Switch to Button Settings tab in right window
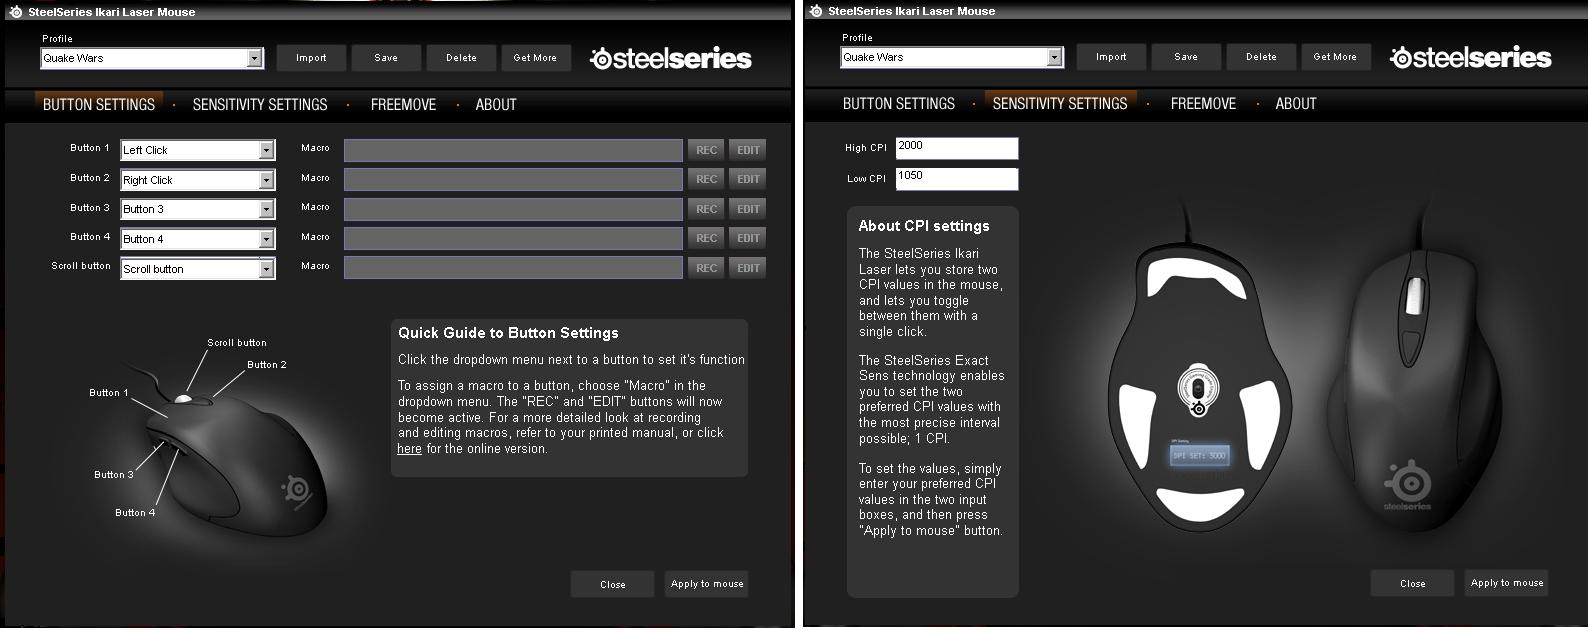The width and height of the screenshot is (1590, 630). [899, 103]
